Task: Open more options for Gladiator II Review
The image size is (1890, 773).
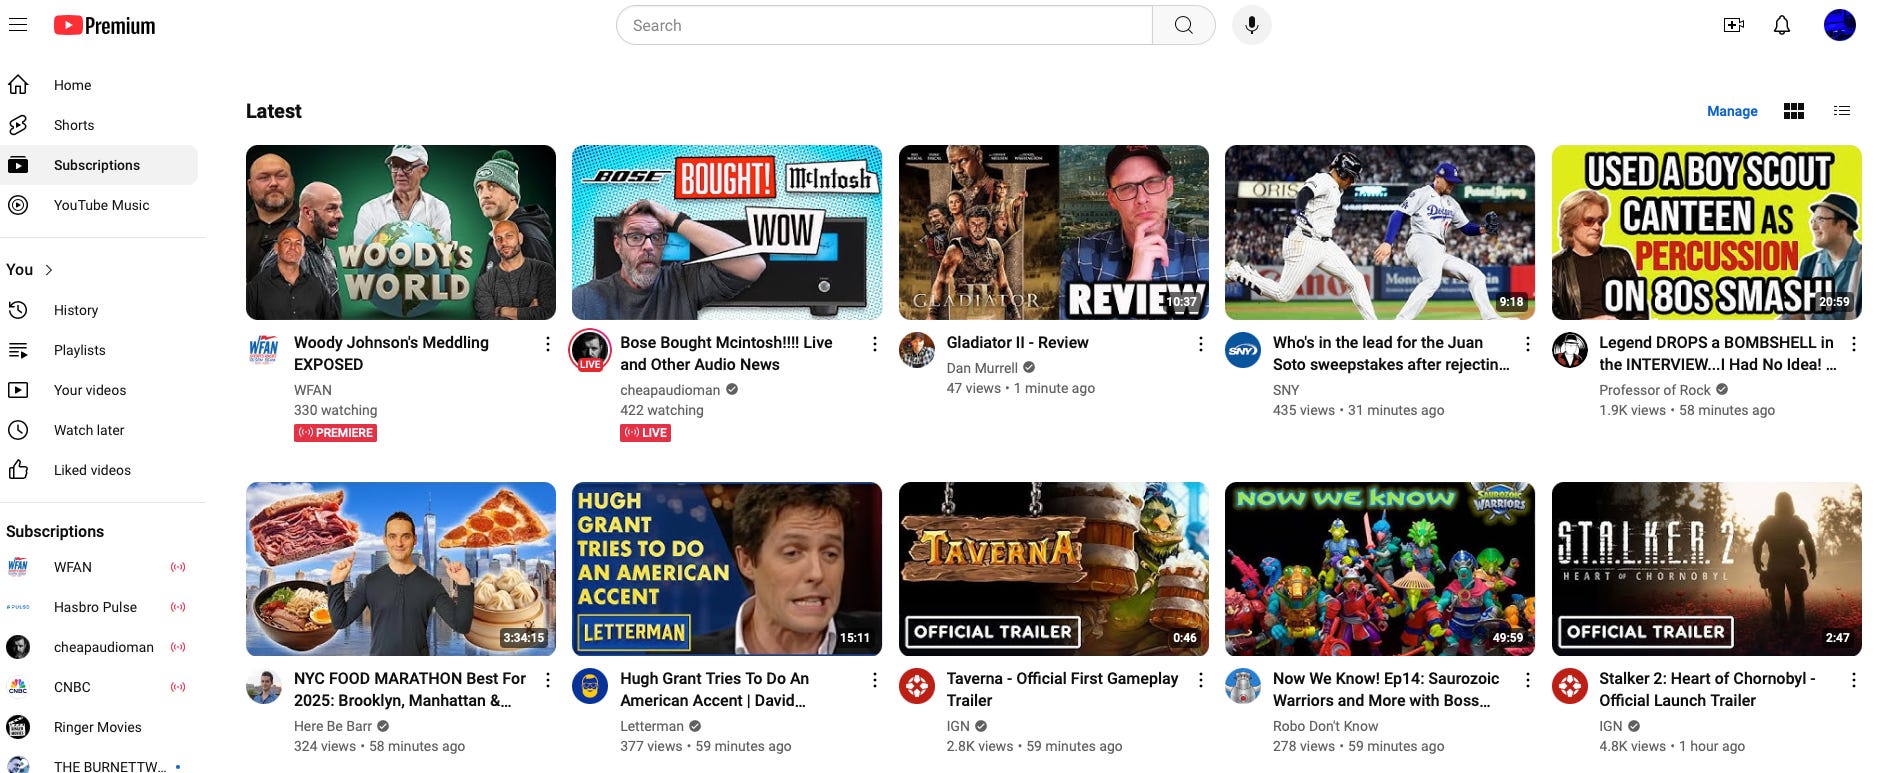Action: [x=1200, y=344]
